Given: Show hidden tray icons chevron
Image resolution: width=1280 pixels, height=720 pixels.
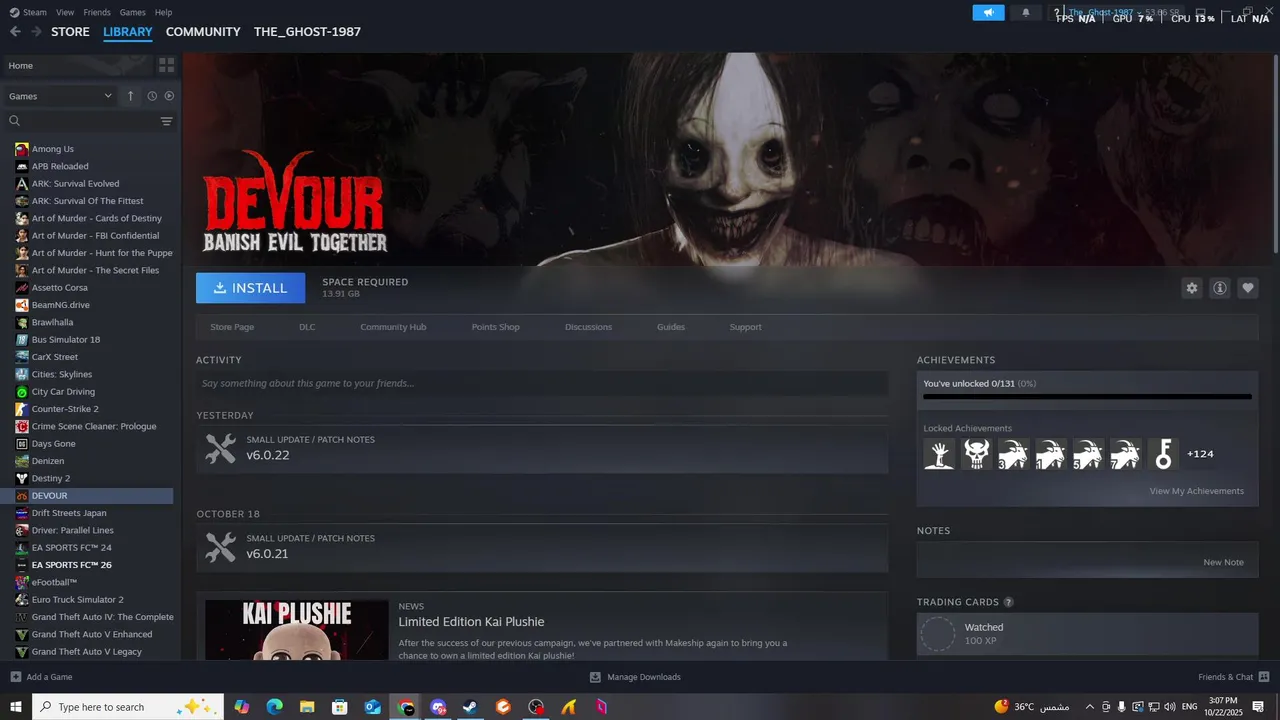Looking at the screenshot, I should tap(1089, 707).
